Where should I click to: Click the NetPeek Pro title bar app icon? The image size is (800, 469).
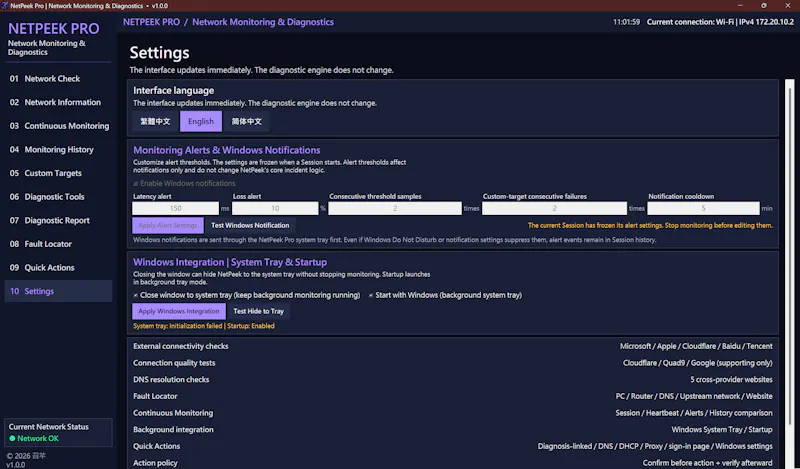[5, 6]
